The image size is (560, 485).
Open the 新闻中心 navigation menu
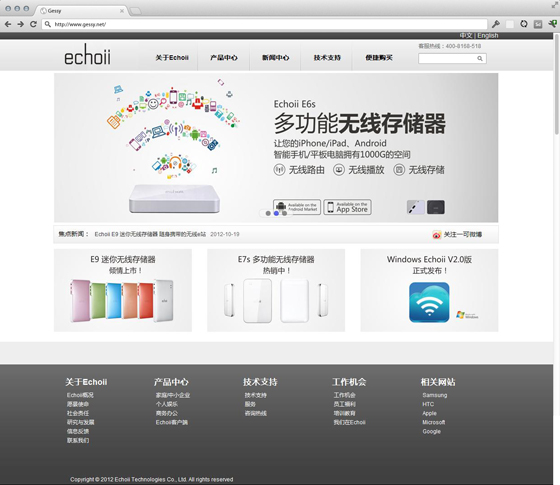click(275, 58)
